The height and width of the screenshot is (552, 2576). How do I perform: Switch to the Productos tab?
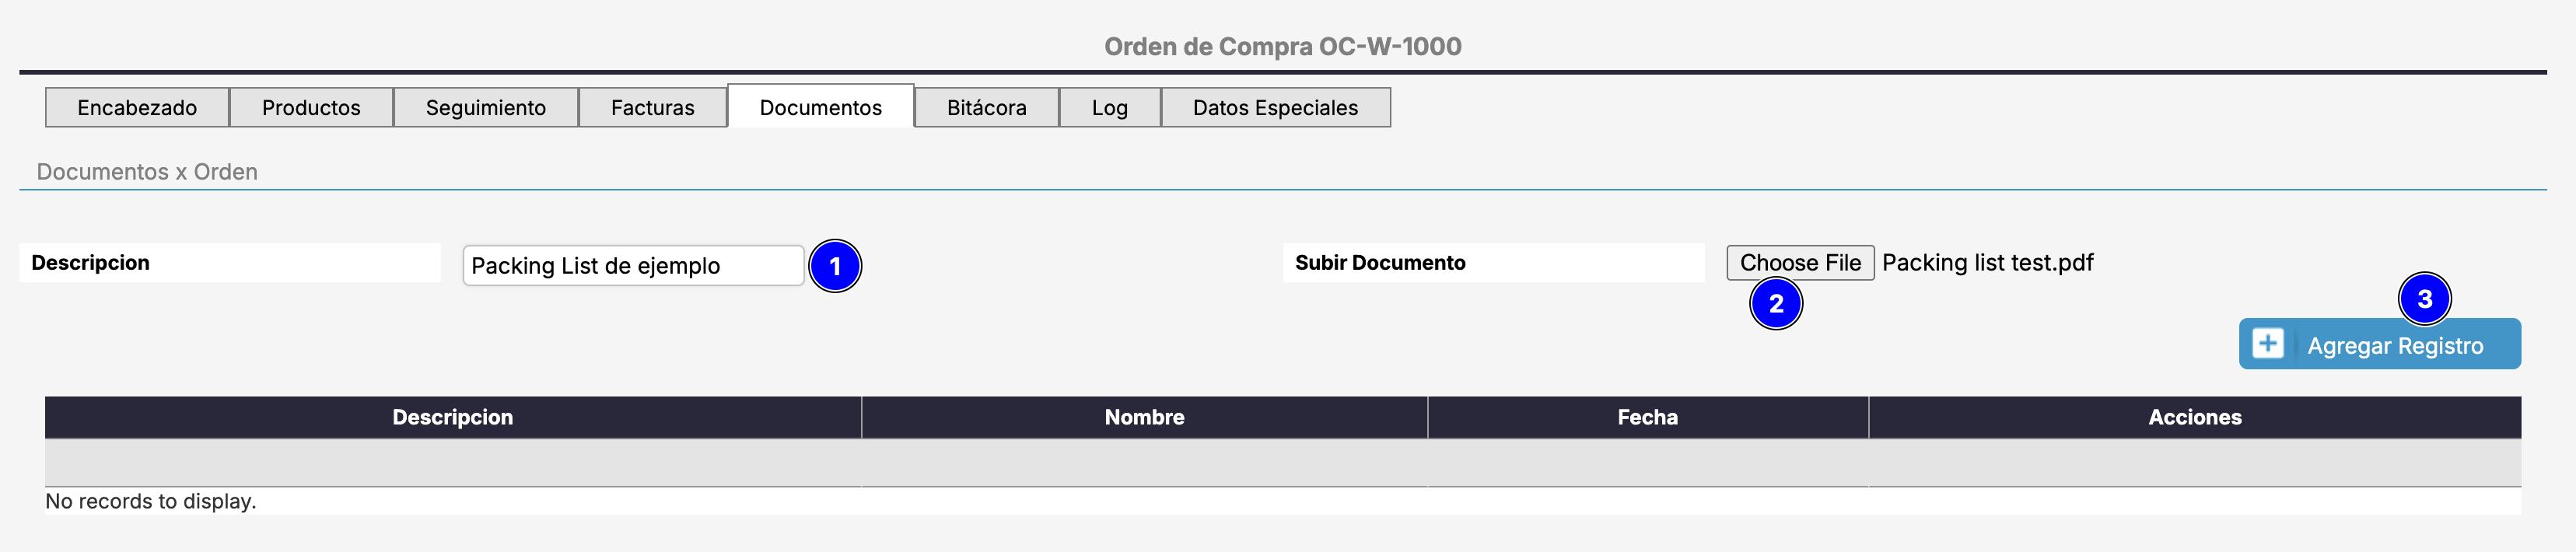[x=311, y=108]
